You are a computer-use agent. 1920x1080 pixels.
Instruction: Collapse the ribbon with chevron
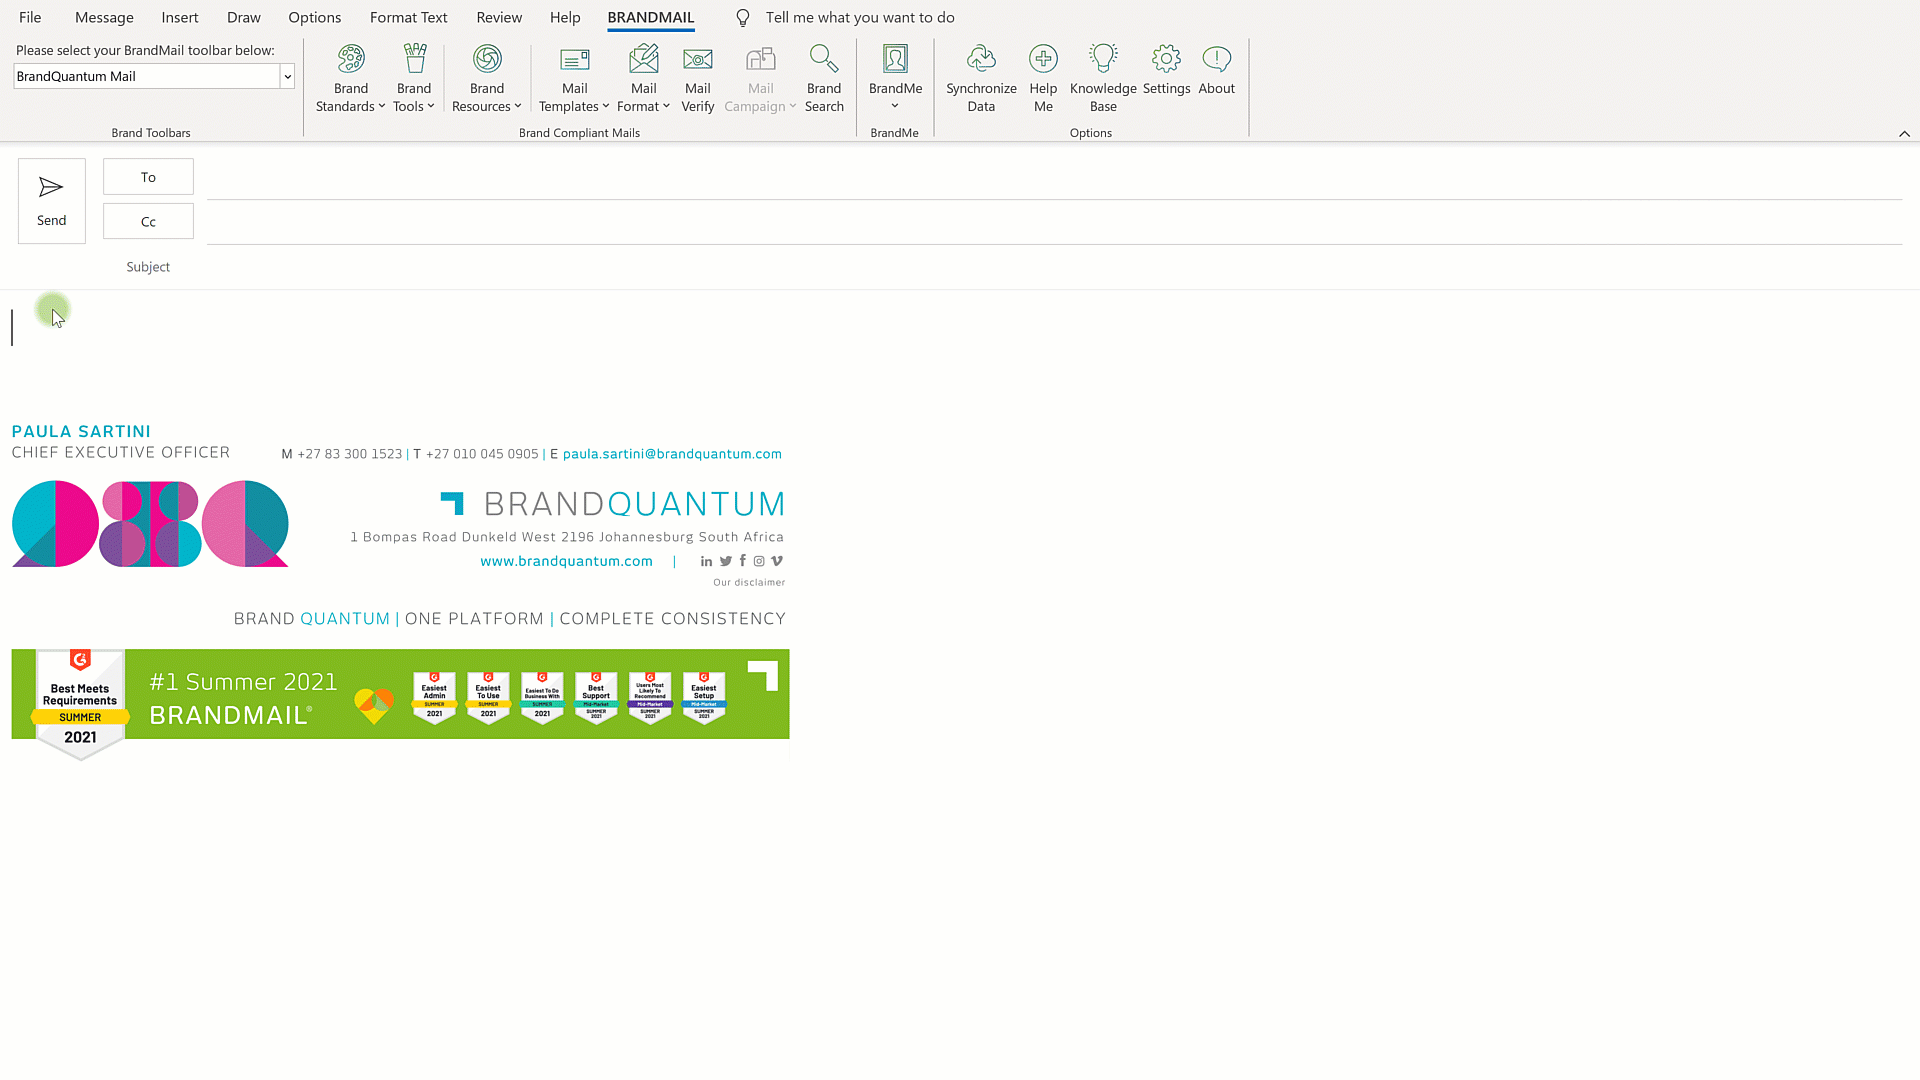click(1904, 133)
